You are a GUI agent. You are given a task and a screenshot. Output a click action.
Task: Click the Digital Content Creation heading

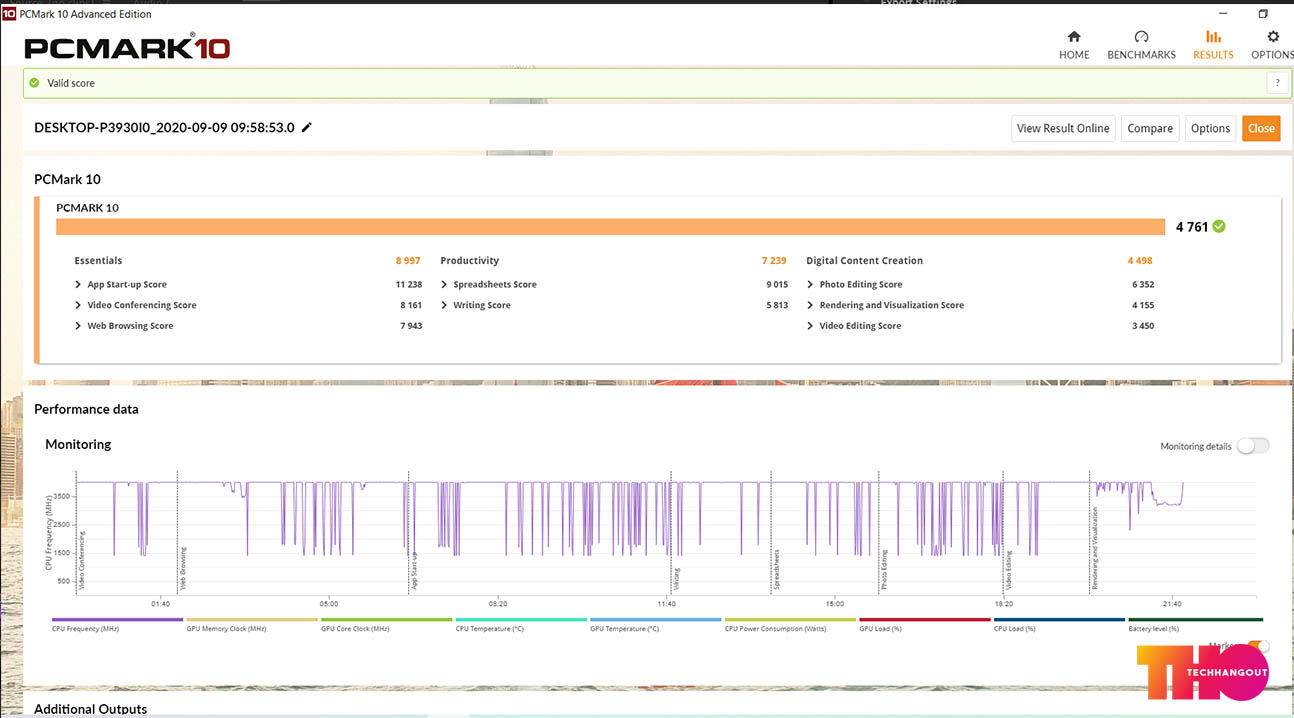tap(865, 261)
